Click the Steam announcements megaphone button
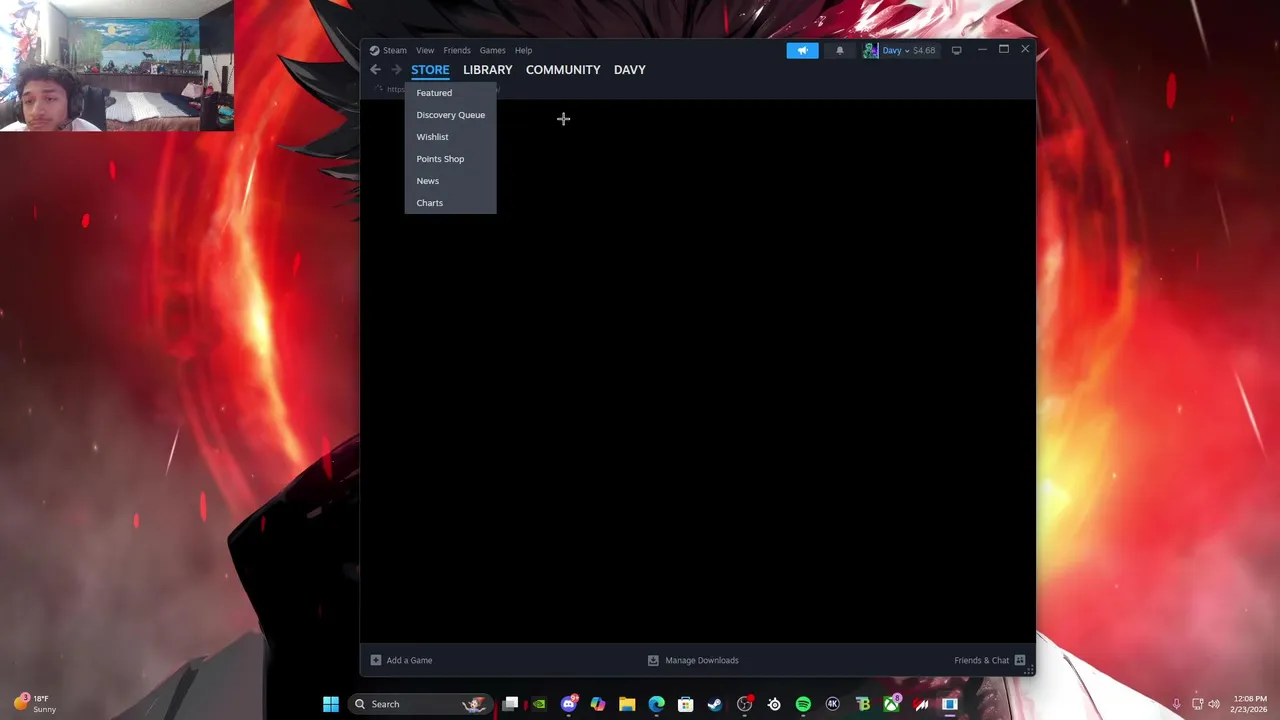 tap(802, 50)
